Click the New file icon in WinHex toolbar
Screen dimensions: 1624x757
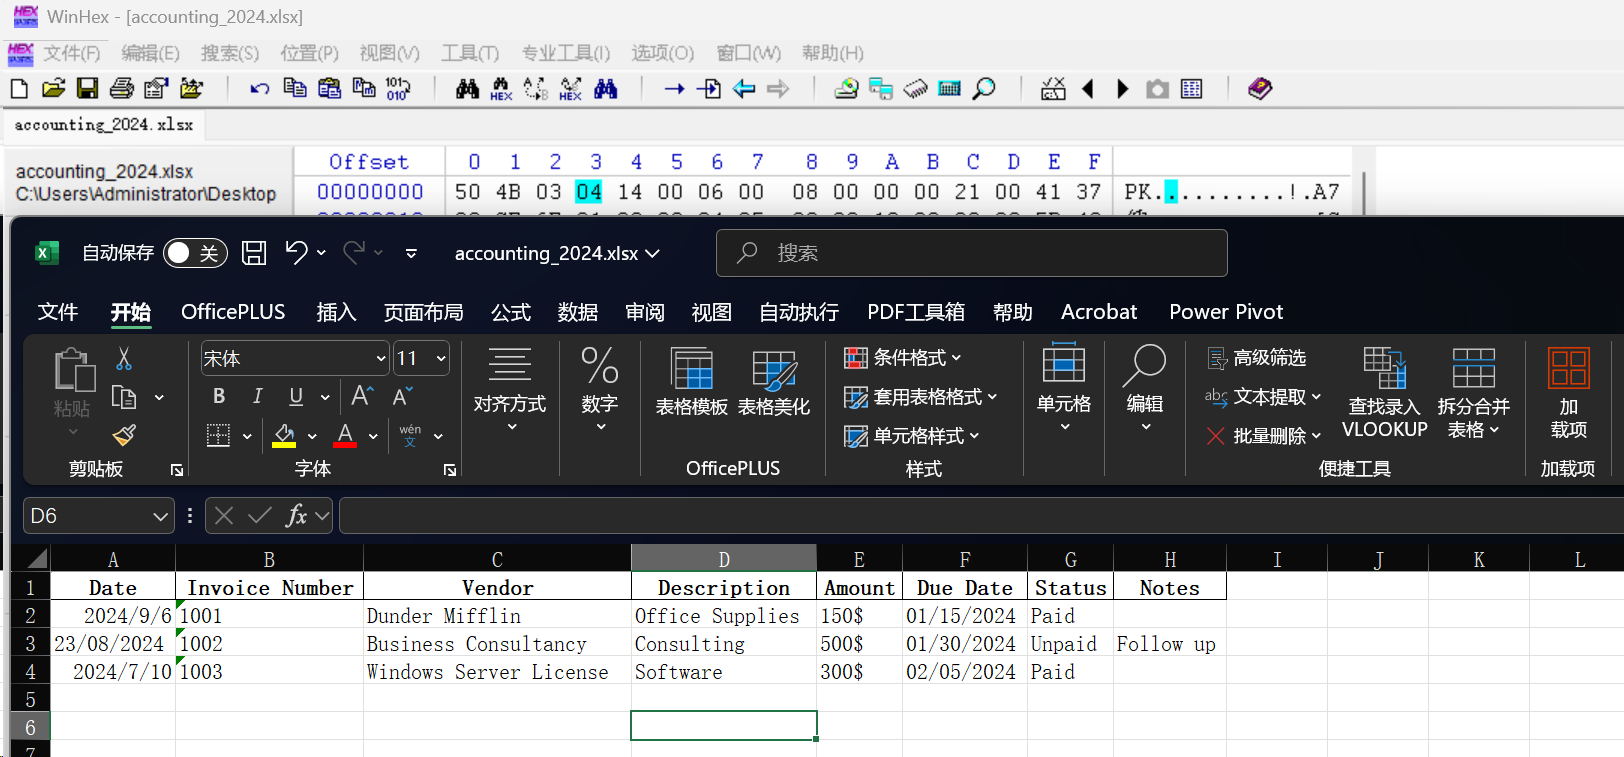coord(19,89)
